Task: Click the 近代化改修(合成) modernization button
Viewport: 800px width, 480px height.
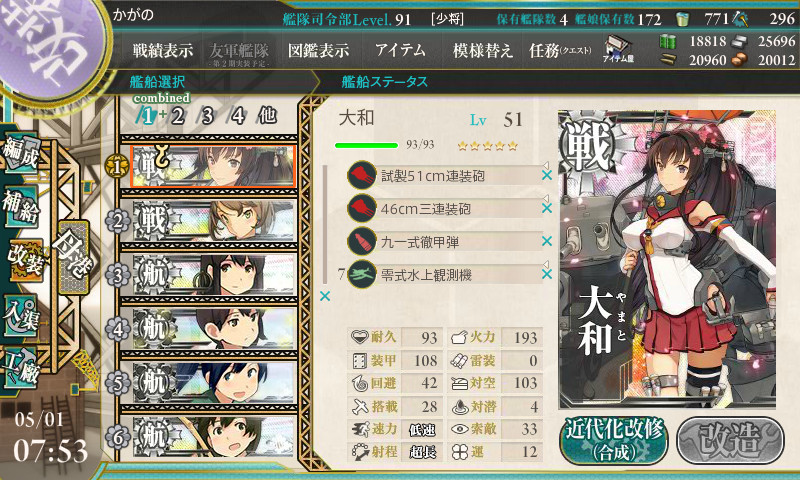Action: pos(614,440)
